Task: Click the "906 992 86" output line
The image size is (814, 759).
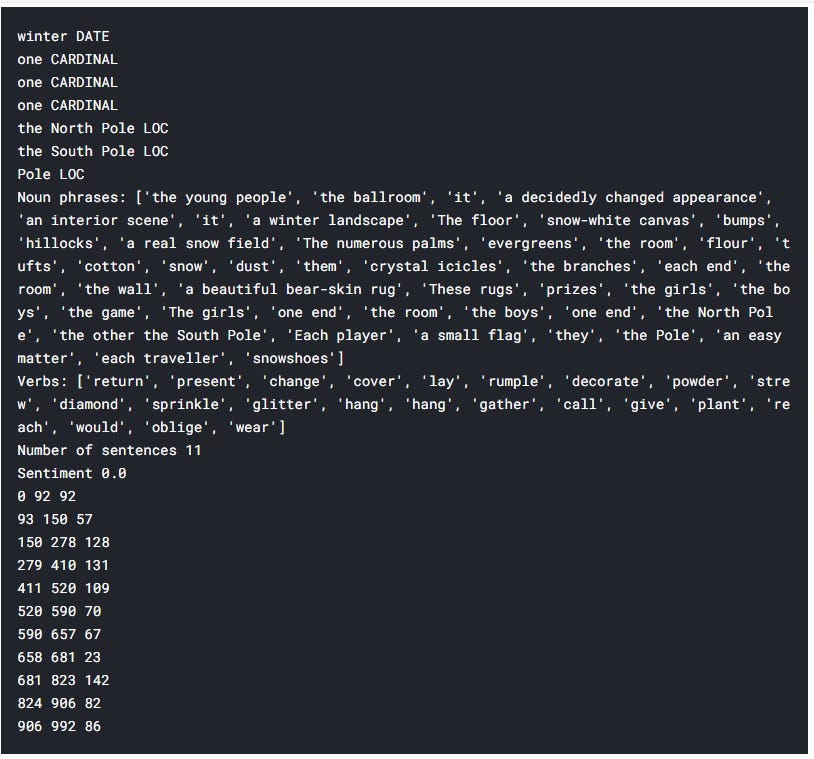Action: pos(59,726)
